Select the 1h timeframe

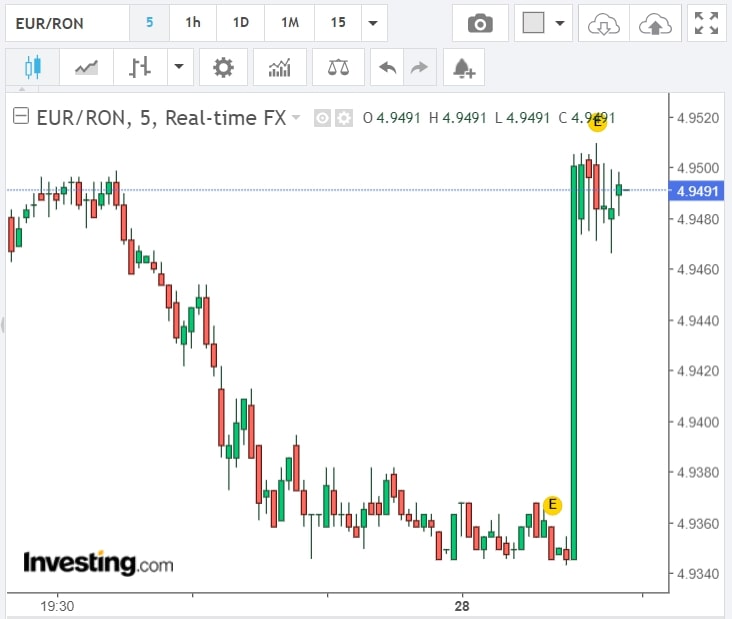point(193,23)
